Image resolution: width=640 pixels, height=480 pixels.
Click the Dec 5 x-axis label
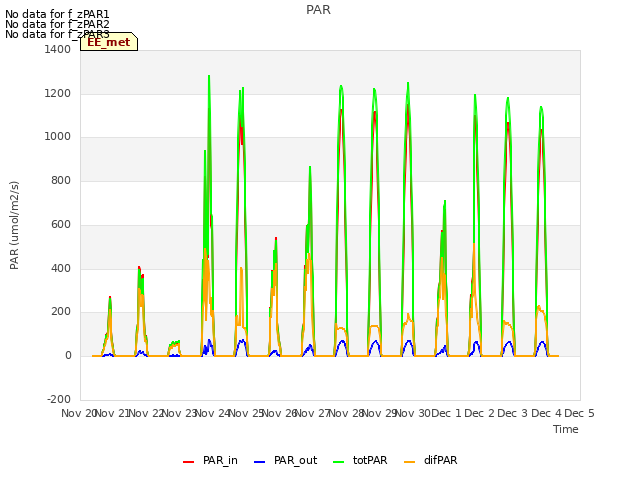[579, 413]
